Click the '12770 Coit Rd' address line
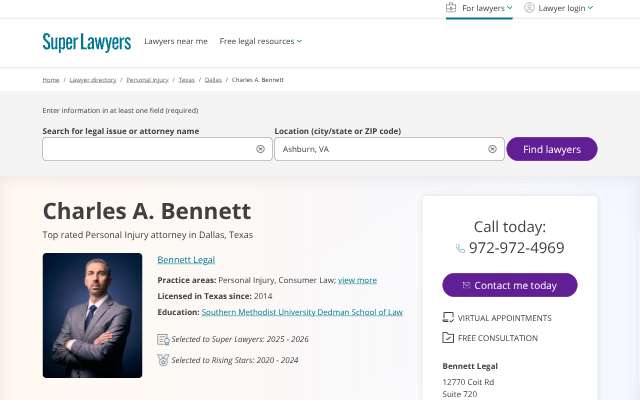Image resolution: width=640 pixels, height=400 pixels. pos(468,382)
